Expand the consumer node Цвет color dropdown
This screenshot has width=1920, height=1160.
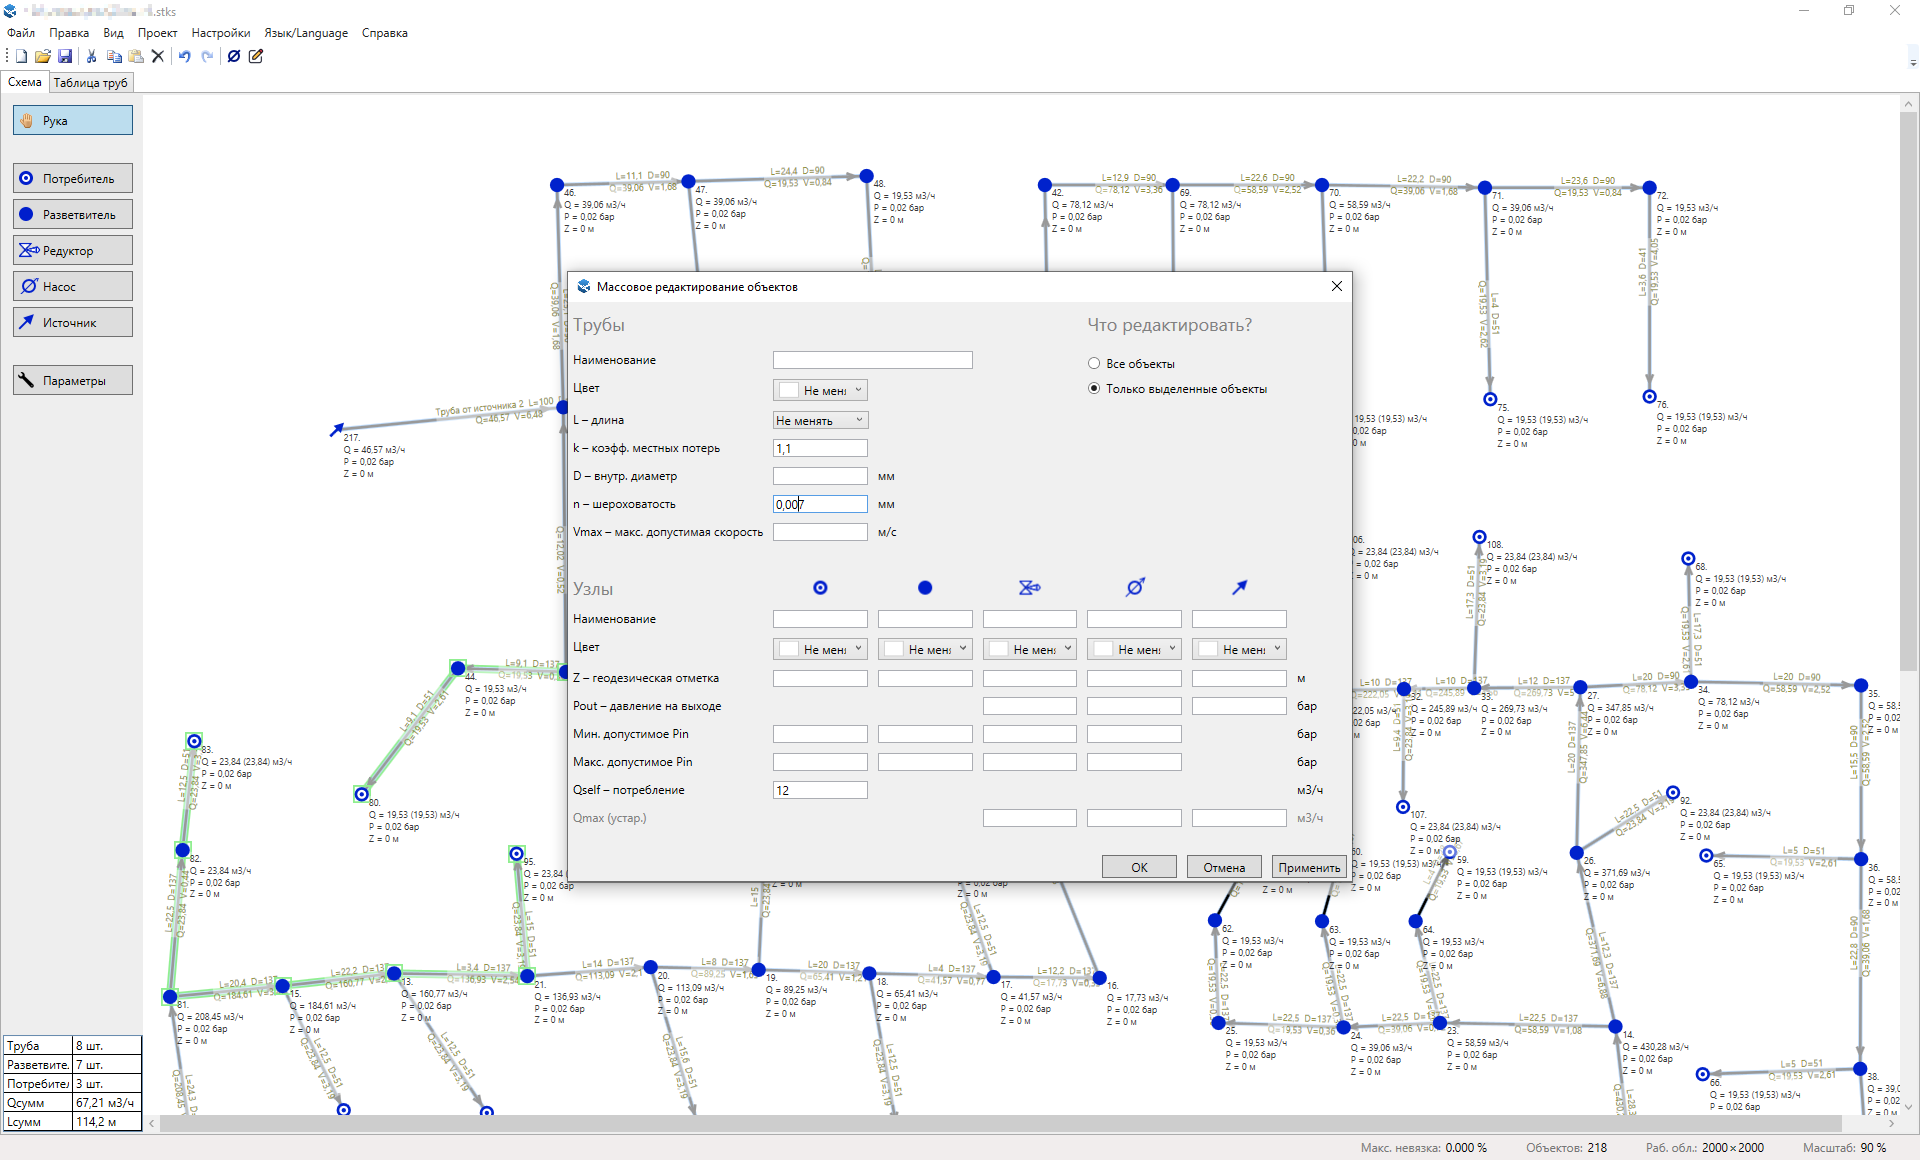(x=820, y=650)
